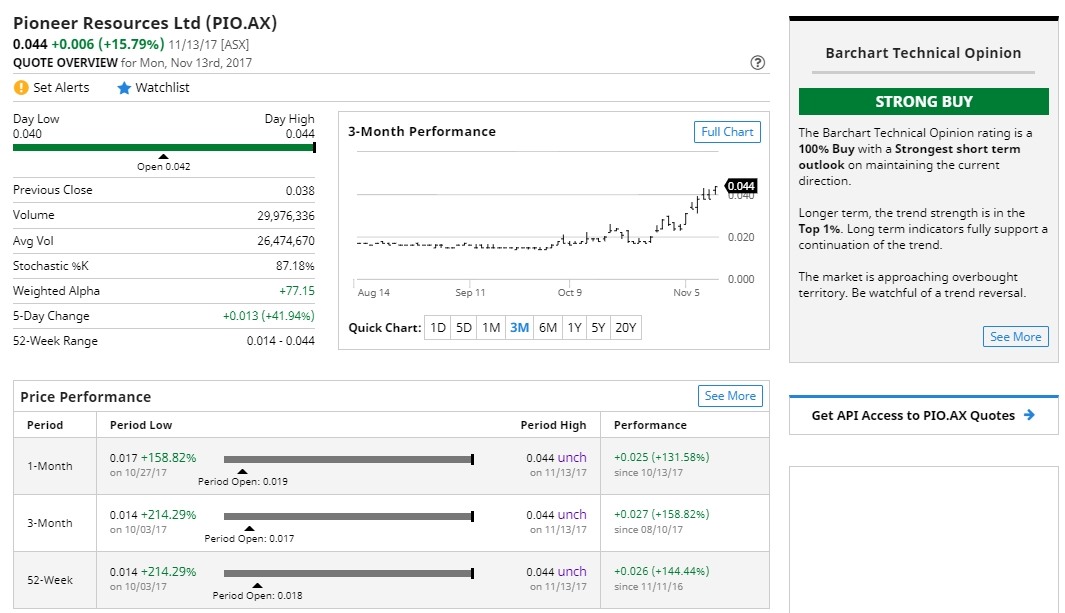The width and height of the screenshot is (1065, 613).
Task: Click the Watchlist star icon
Action: (122, 87)
